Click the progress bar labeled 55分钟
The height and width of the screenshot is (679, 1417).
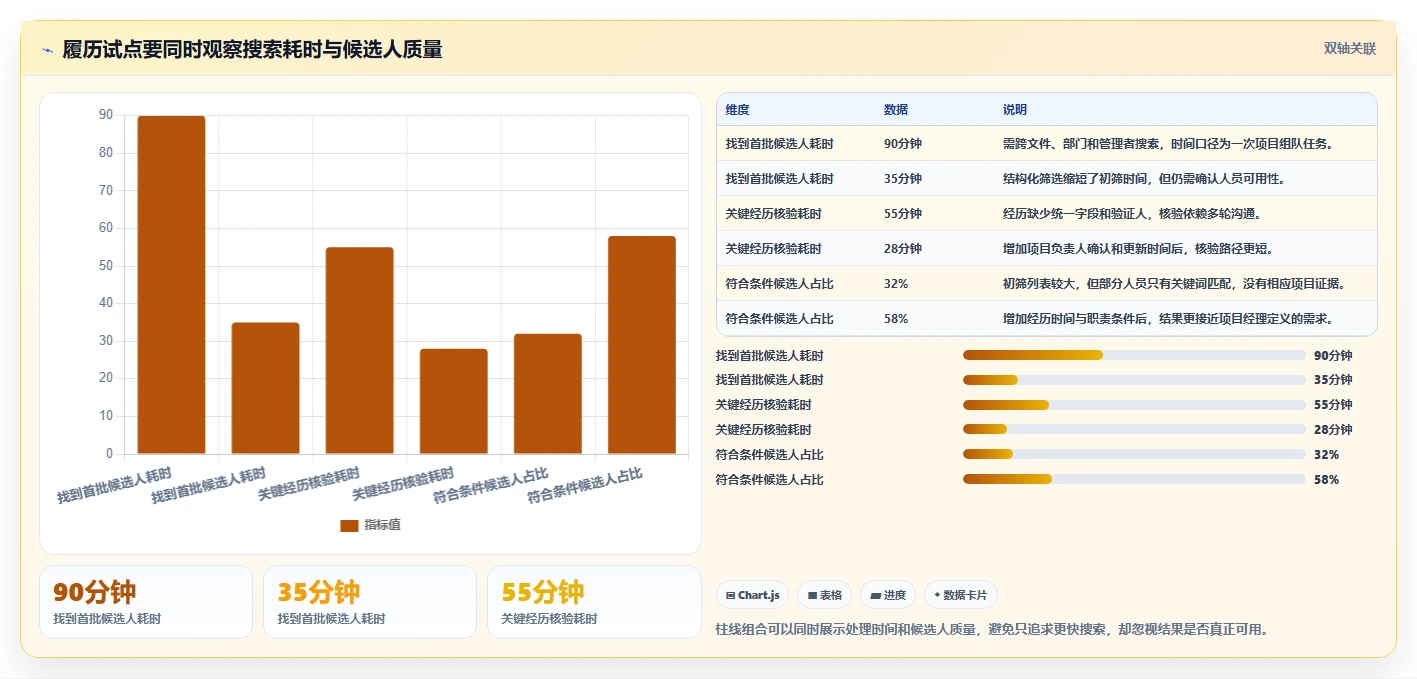pos(1134,405)
